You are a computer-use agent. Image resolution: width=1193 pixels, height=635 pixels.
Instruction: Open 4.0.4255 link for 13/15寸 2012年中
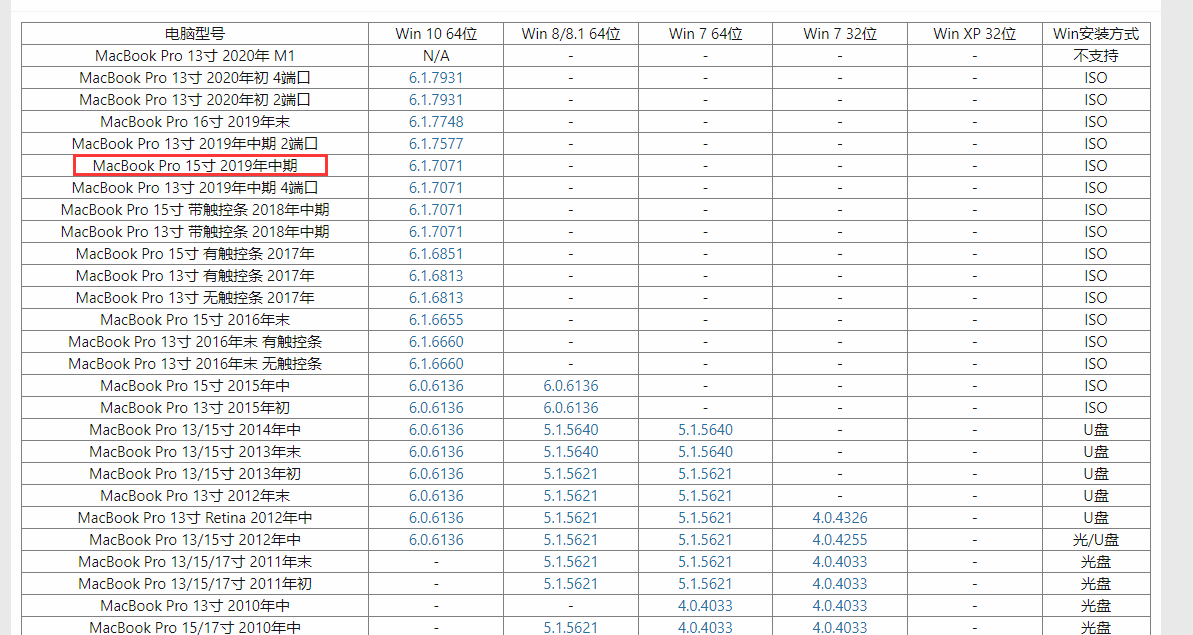pos(840,541)
